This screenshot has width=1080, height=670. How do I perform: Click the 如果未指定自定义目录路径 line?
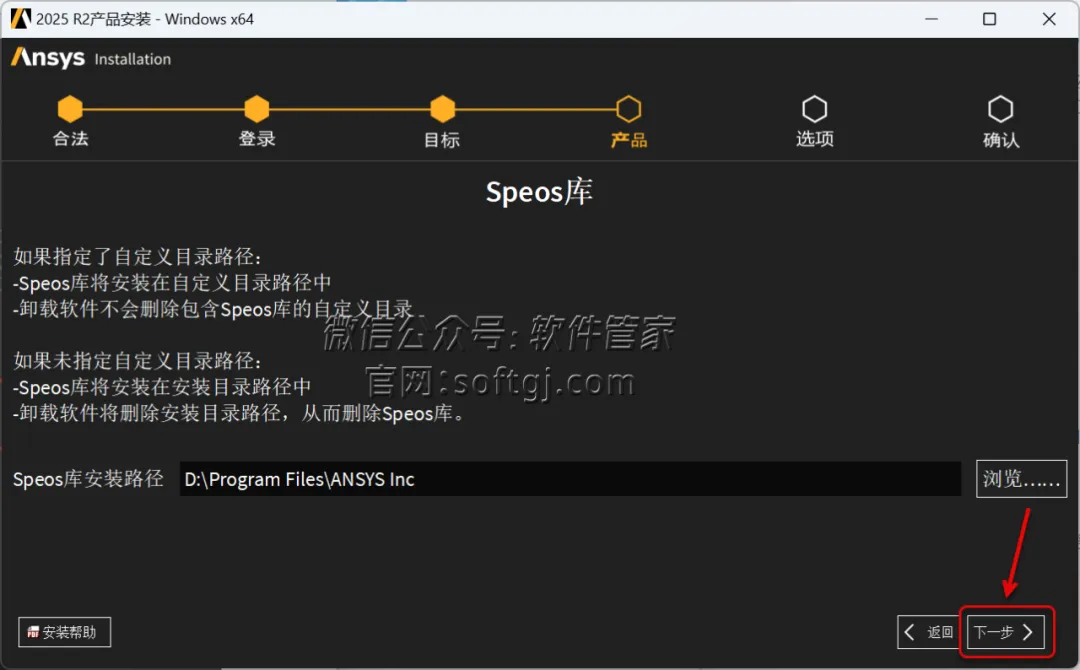point(137,361)
